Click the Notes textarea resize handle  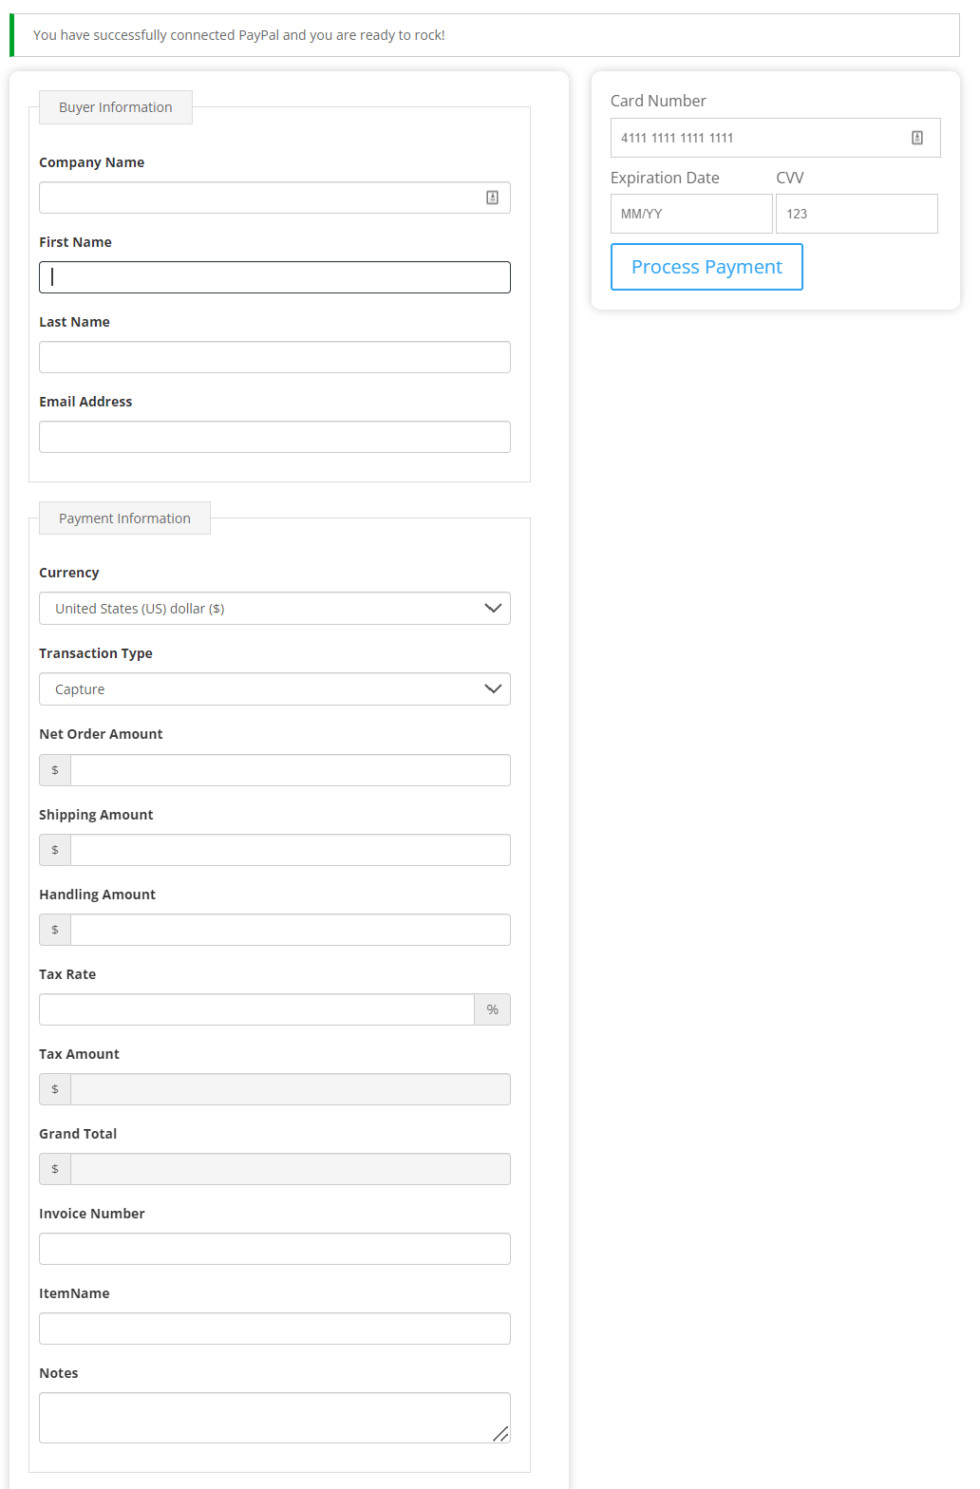(x=501, y=1434)
